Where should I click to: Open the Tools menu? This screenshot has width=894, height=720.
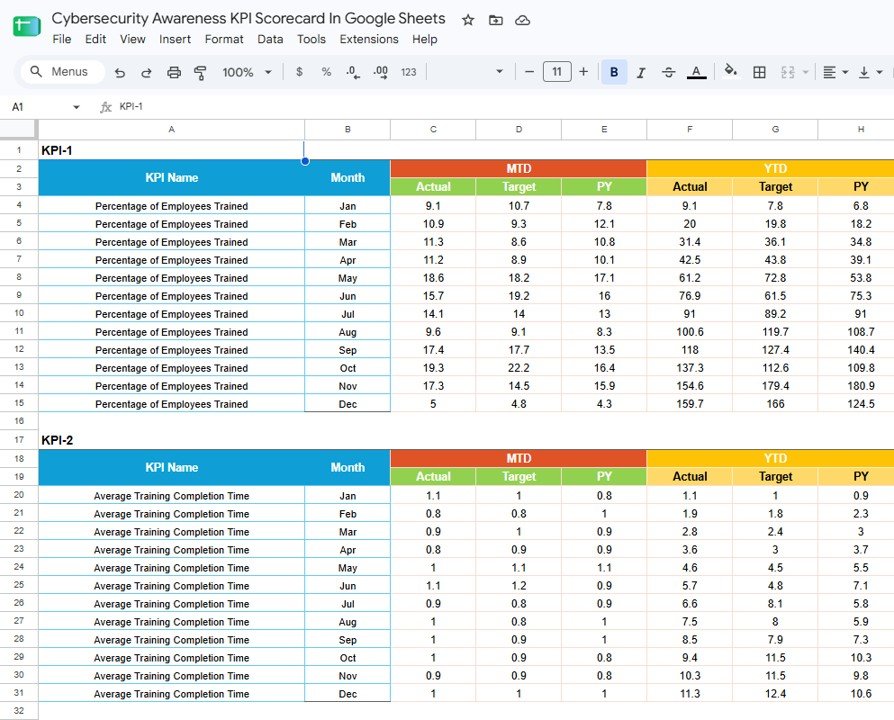click(x=311, y=39)
